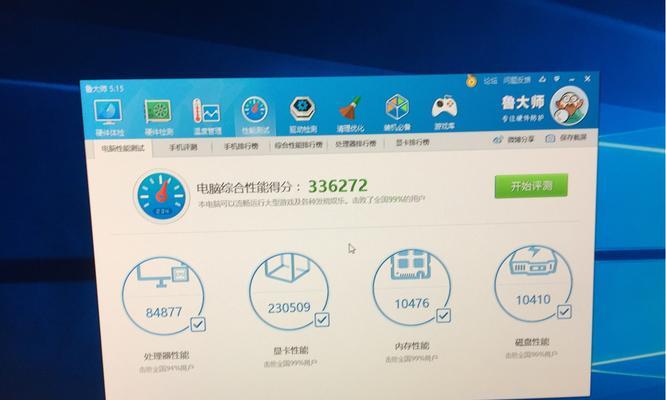666x400 pixels.
Task: Open the 硬件检测 hardware detection icon
Action: pos(158,112)
